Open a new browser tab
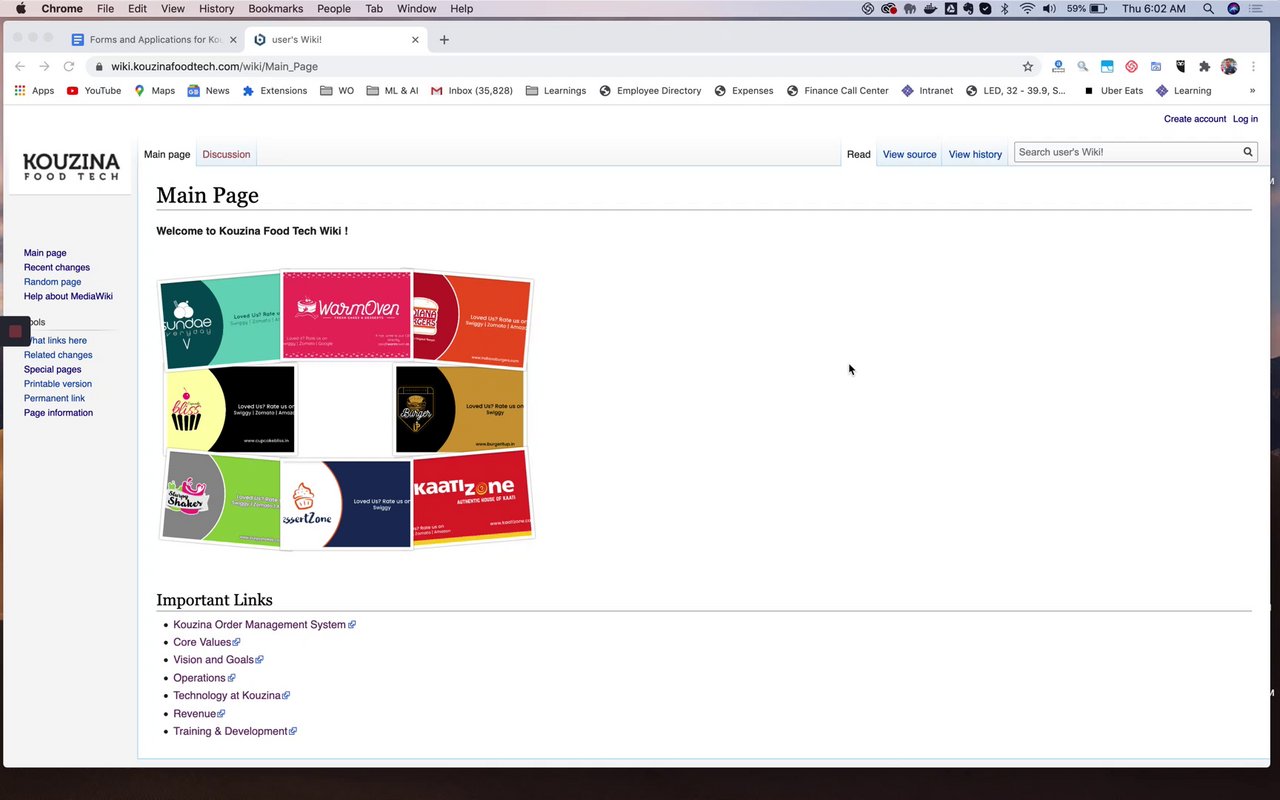Viewport: 1280px width, 800px height. click(x=444, y=40)
